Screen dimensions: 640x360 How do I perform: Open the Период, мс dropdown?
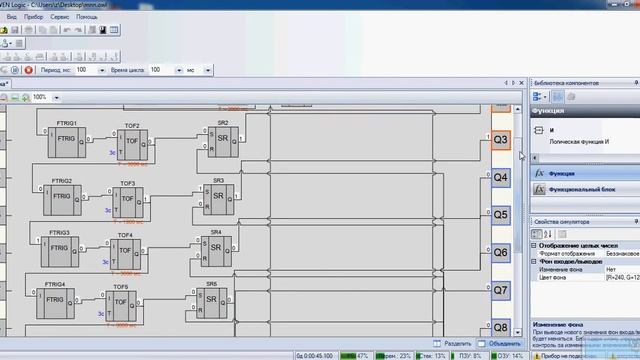pyautogui.click(x=102, y=70)
